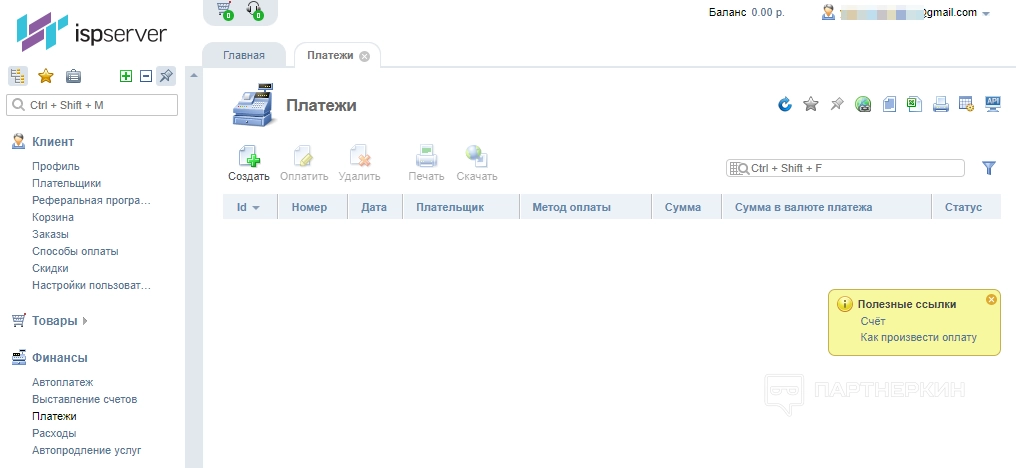
Task: Expand all sidebar menu sections with plus icon
Action: click(x=126, y=76)
